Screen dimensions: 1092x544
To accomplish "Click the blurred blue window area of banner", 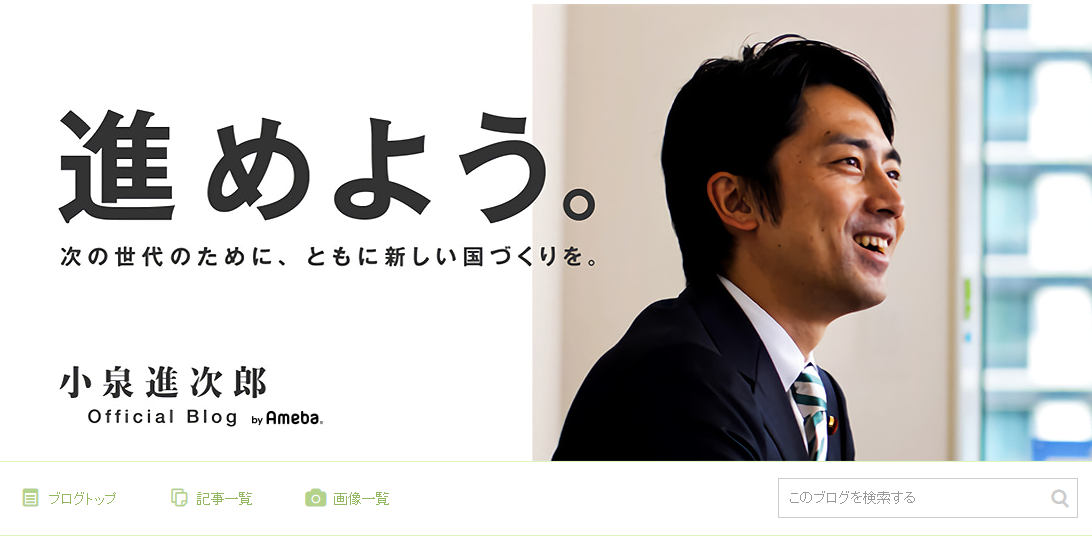I will click(1031, 232).
